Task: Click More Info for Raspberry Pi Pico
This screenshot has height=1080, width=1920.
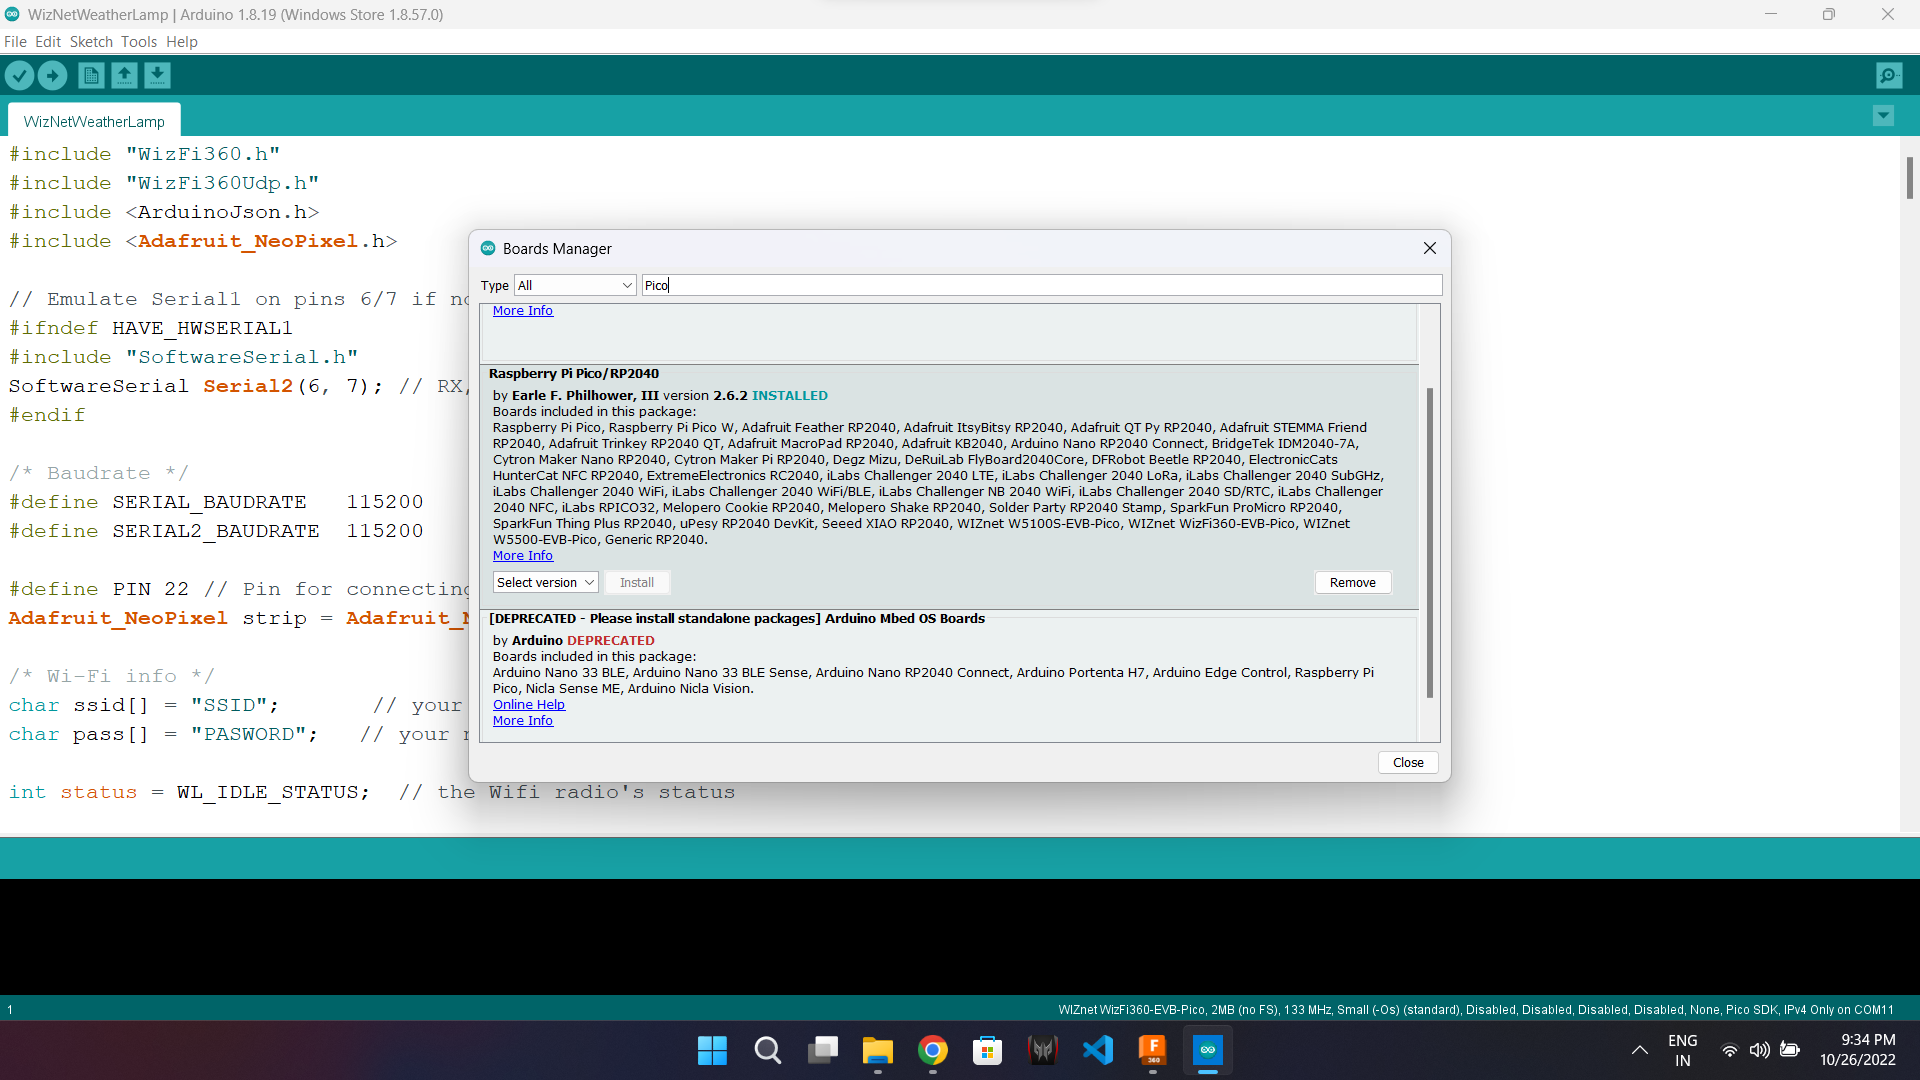Action: [522, 554]
